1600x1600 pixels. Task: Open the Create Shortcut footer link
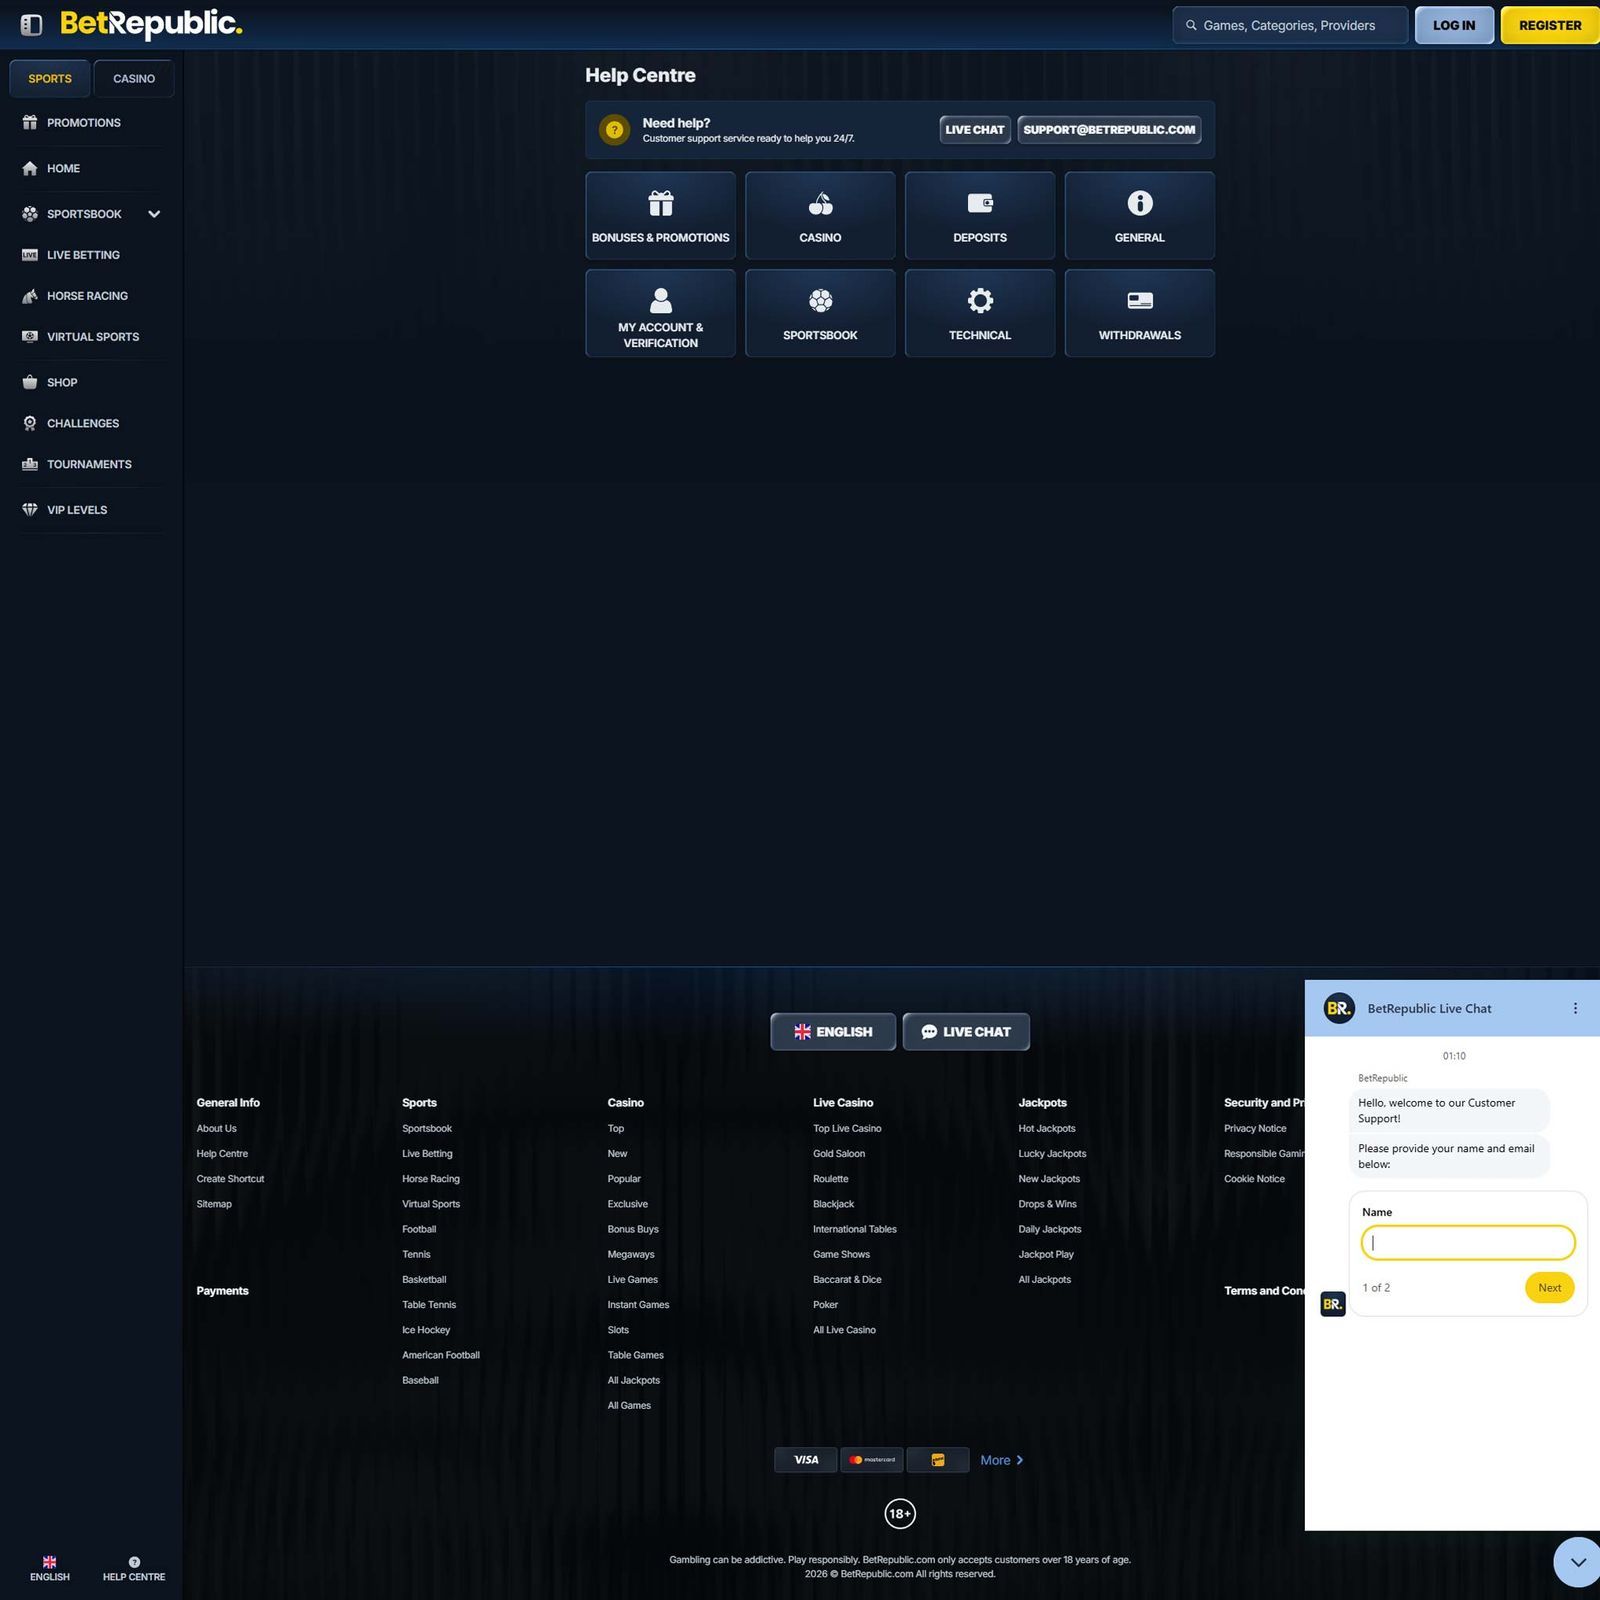tap(230, 1178)
